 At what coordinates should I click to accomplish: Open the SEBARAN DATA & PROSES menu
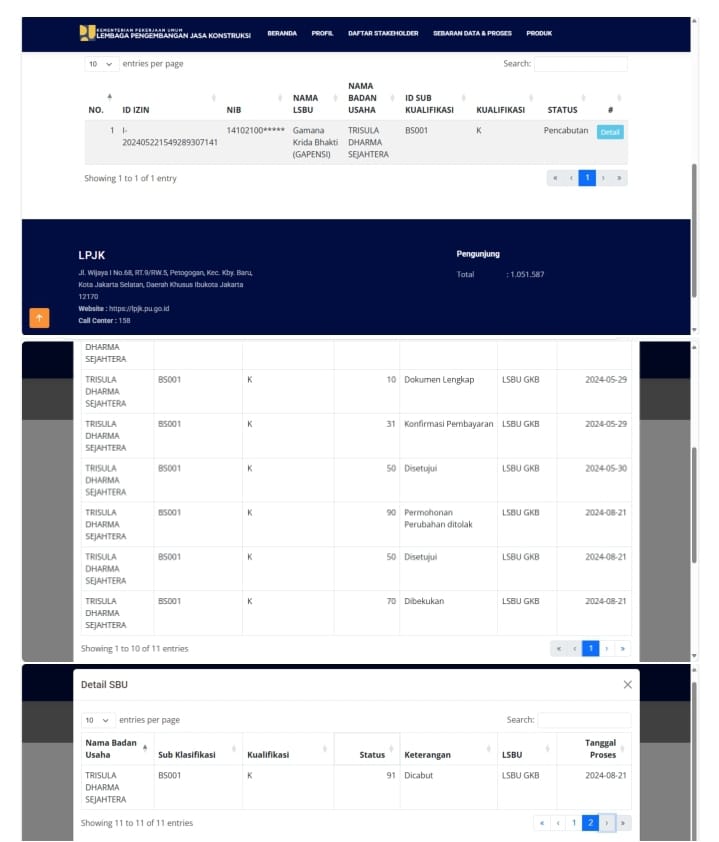pyautogui.click(x=472, y=33)
